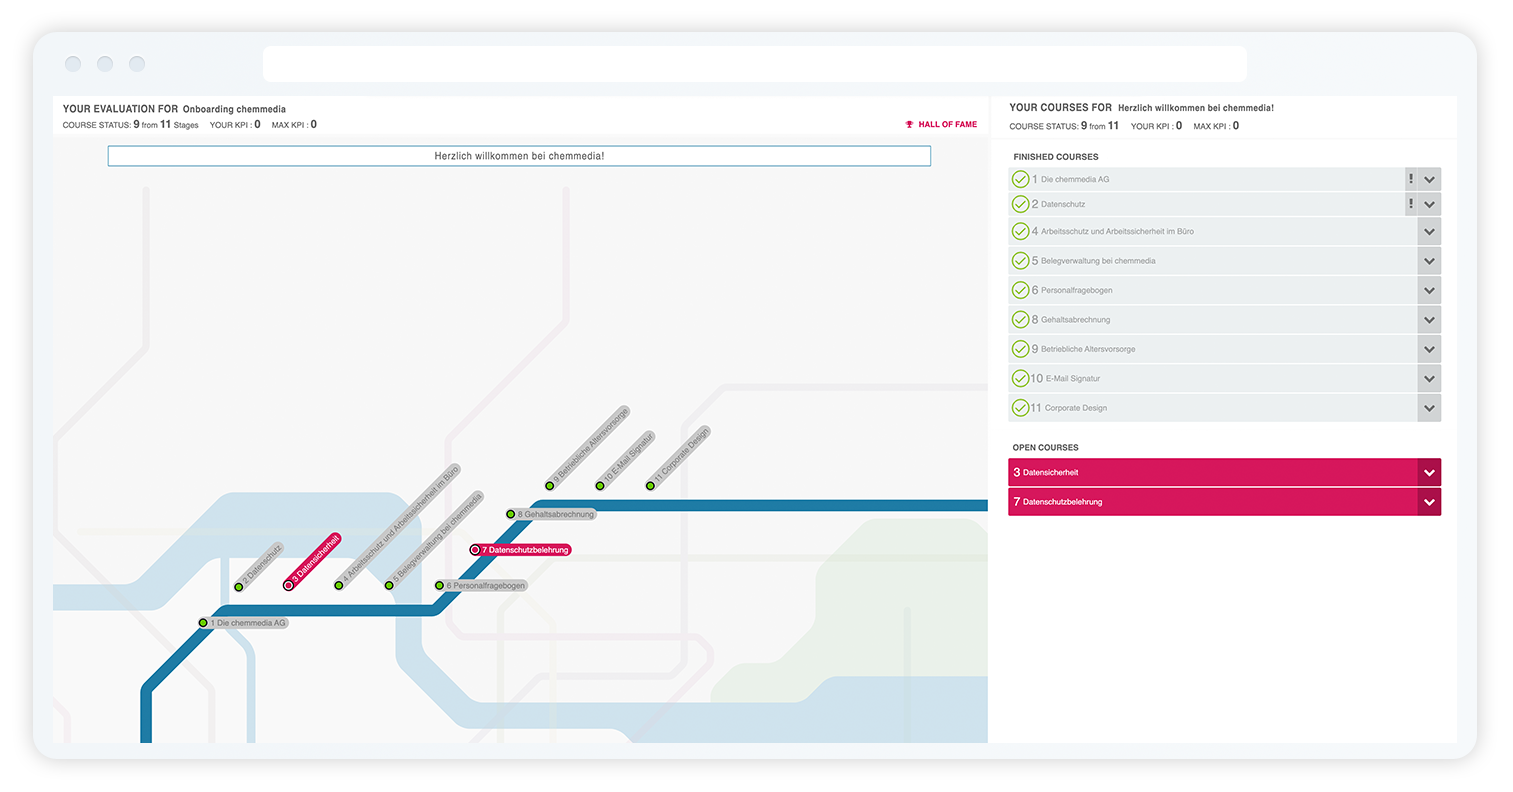The width and height of the screenshot is (1513, 792).
Task: Expand the 'Betriebliche Altersvorsorge' course row
Action: pyautogui.click(x=1429, y=349)
